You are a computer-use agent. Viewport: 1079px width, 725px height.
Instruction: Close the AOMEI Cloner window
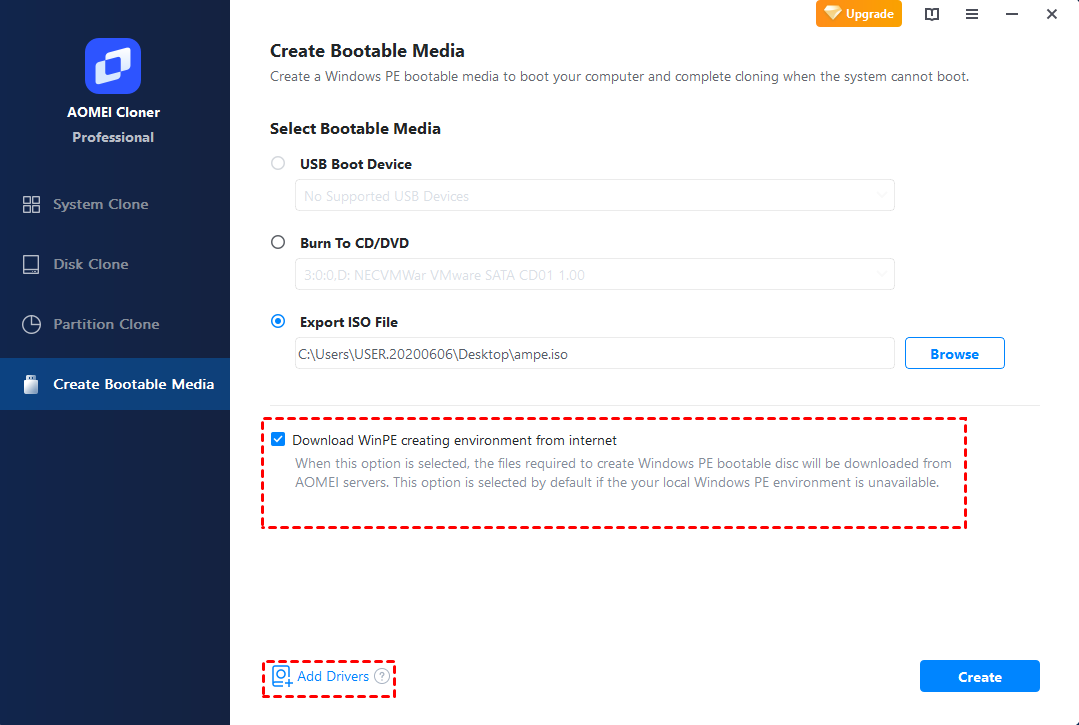tap(1051, 14)
